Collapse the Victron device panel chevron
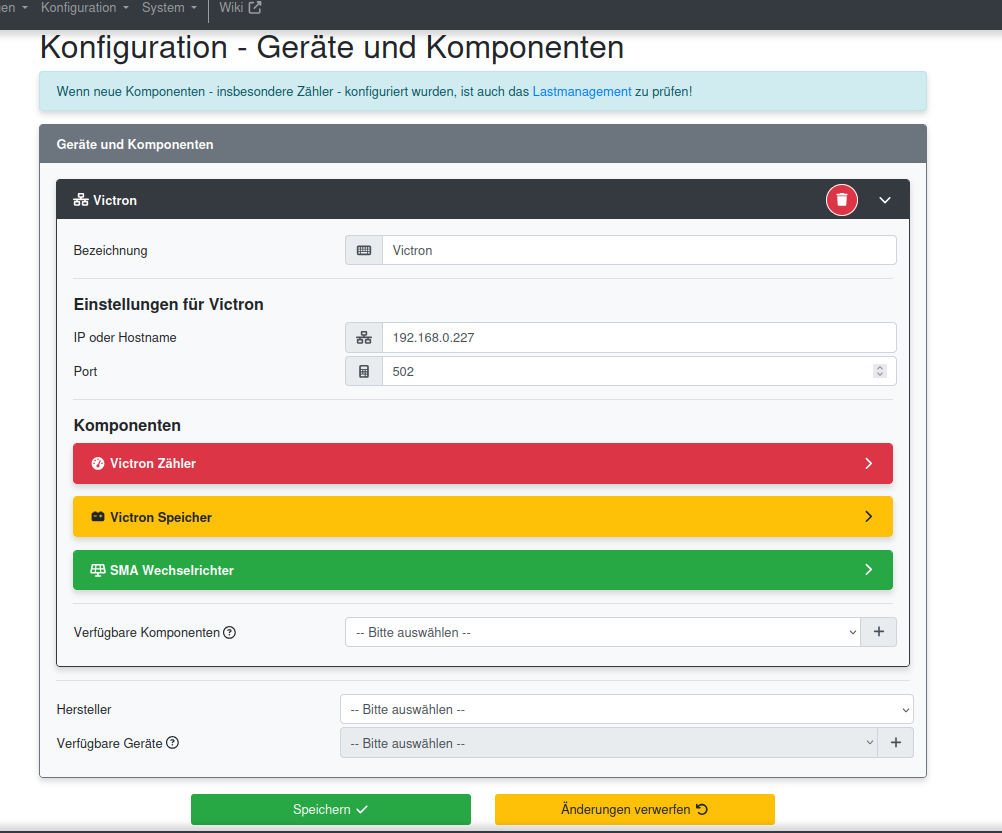Image resolution: width=1002 pixels, height=833 pixels. pos(884,200)
